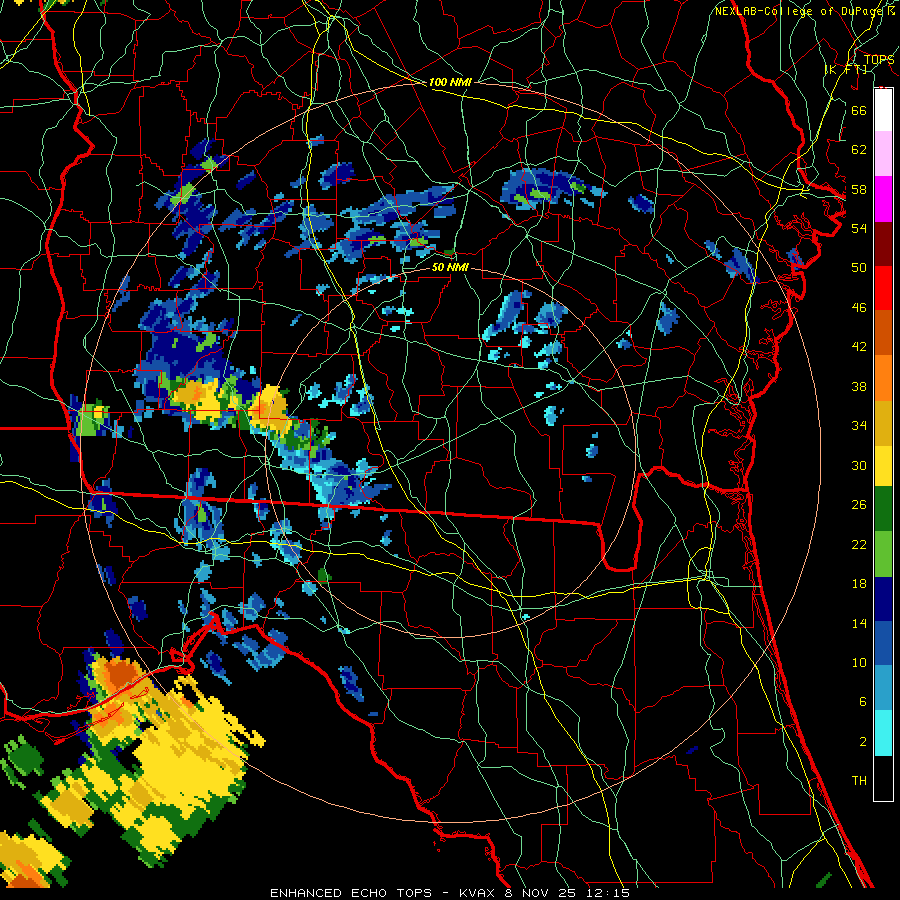Image resolution: width=900 pixels, height=900 pixels.
Task: Select the '50' legend value
Action: [859, 267]
